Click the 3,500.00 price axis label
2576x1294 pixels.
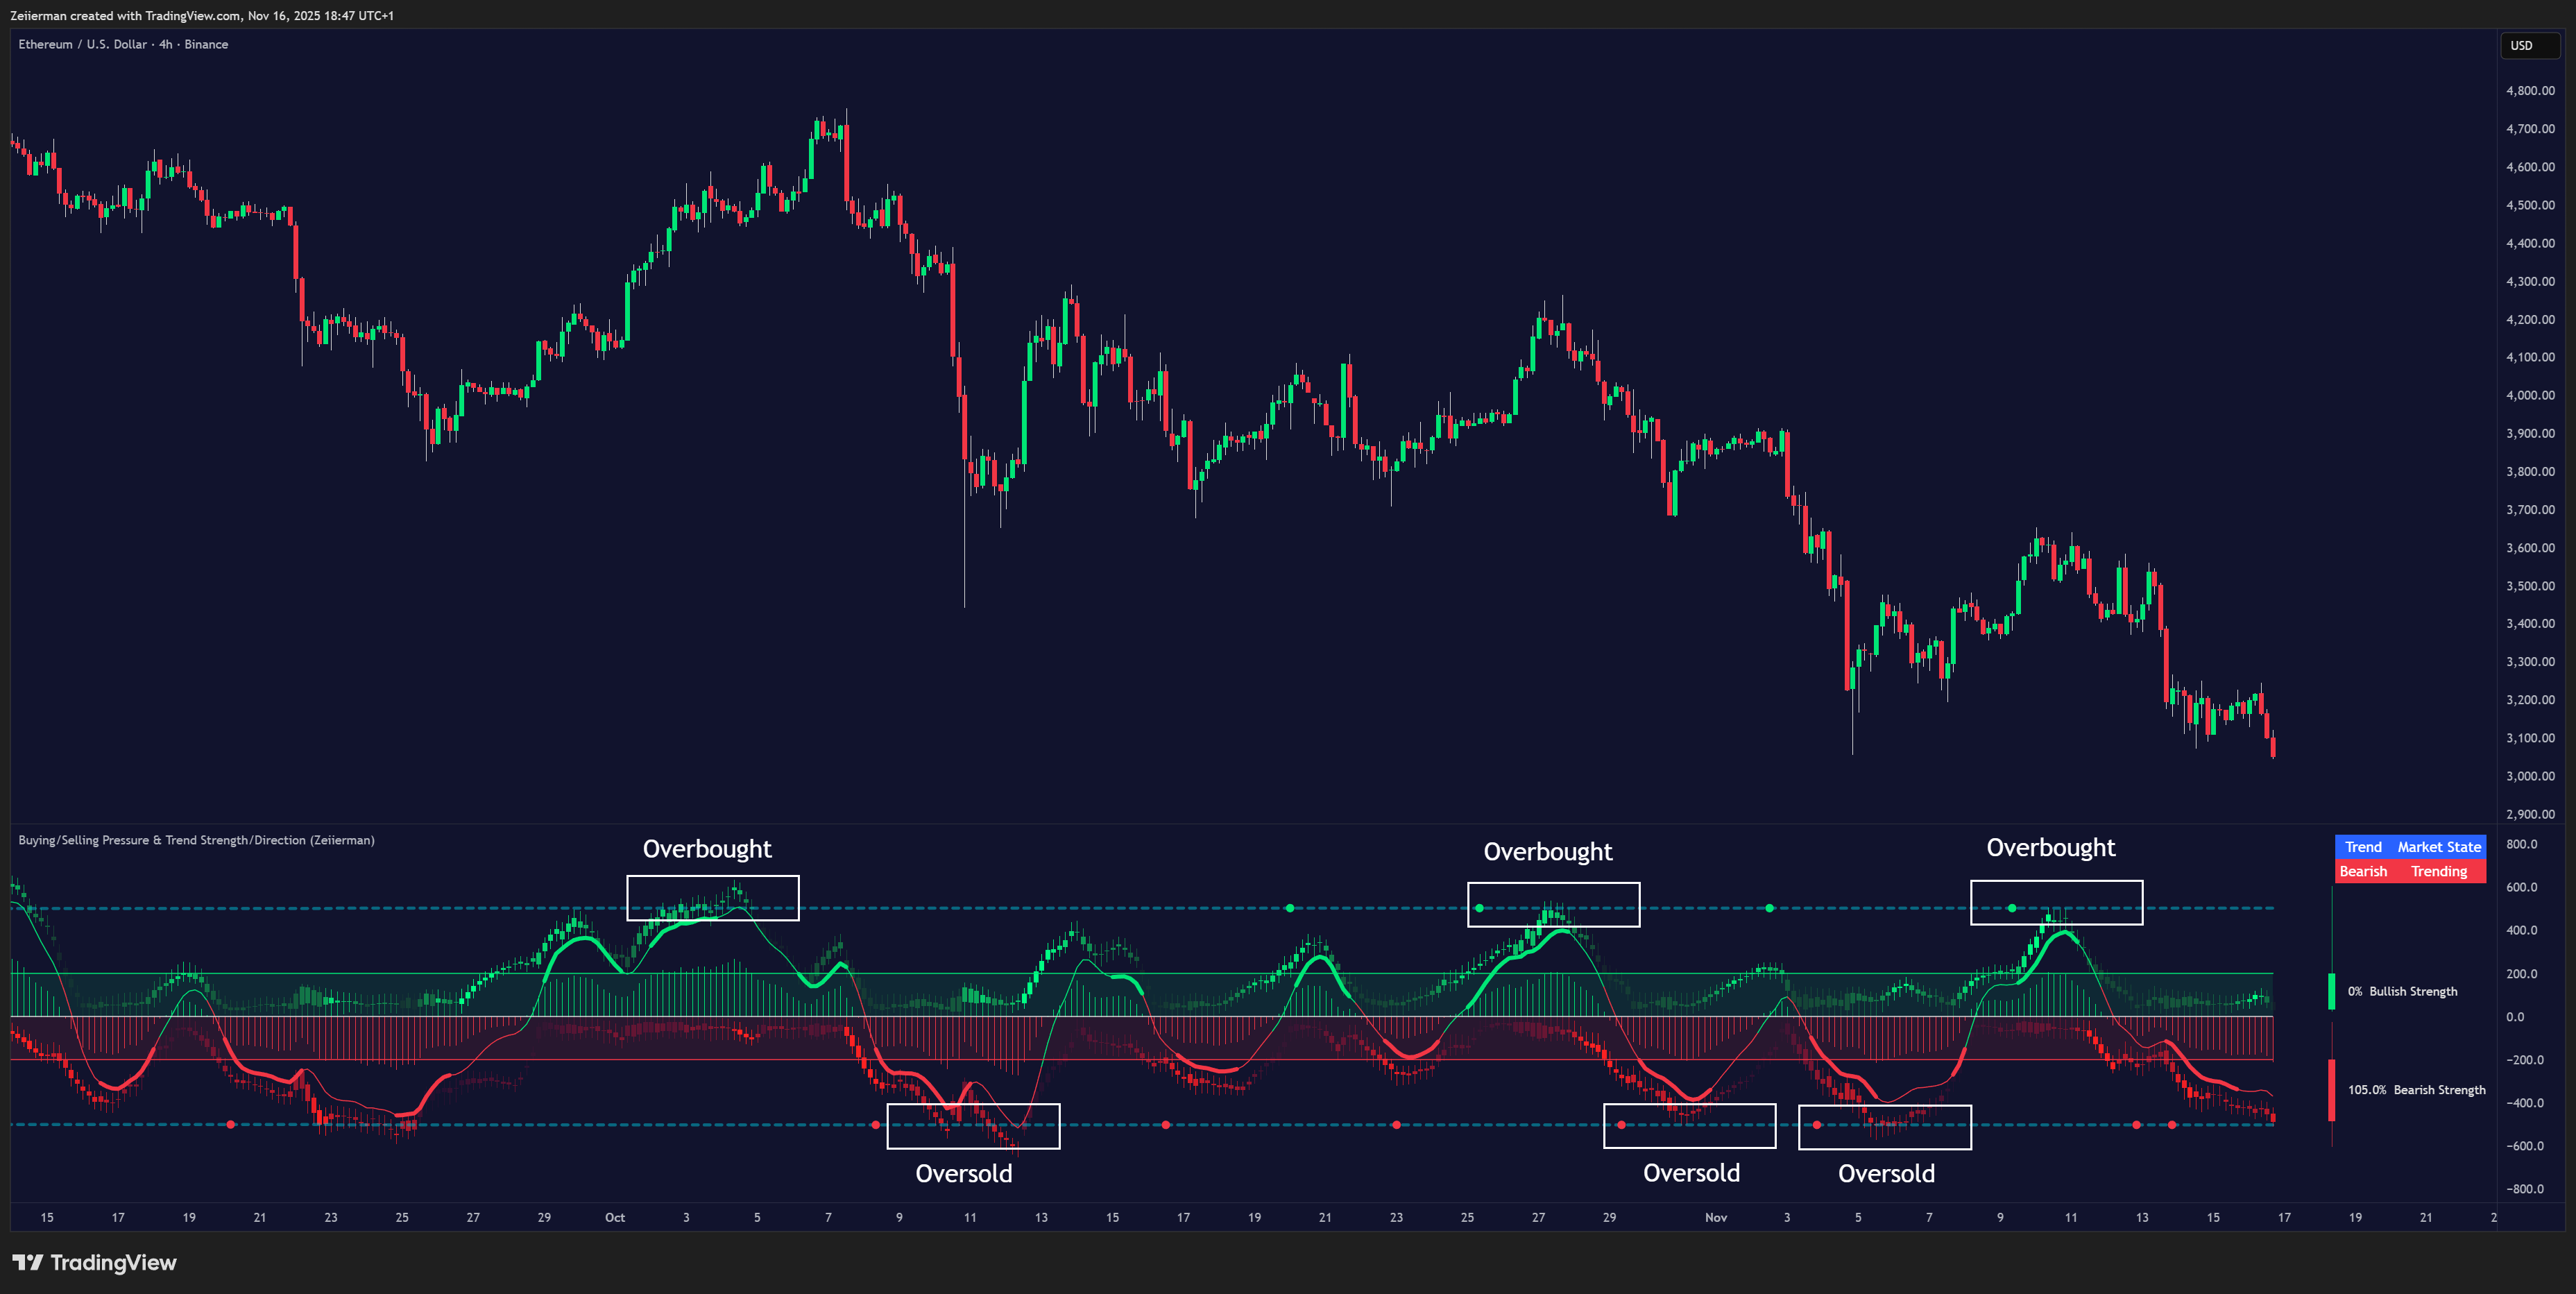click(2530, 586)
